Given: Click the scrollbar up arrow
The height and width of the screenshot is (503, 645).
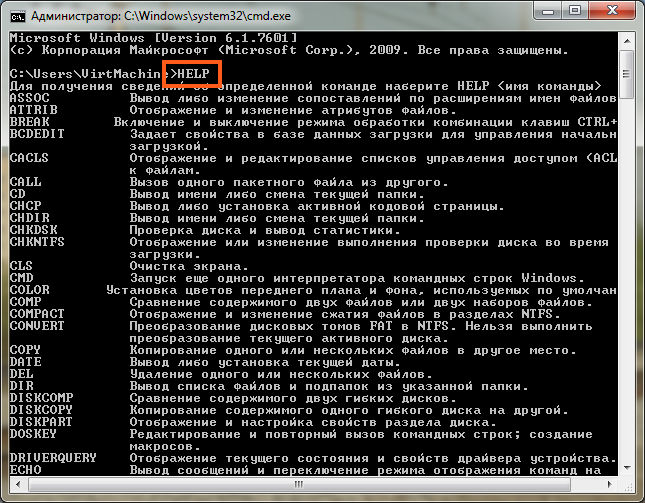Looking at the screenshot, I should 627,41.
